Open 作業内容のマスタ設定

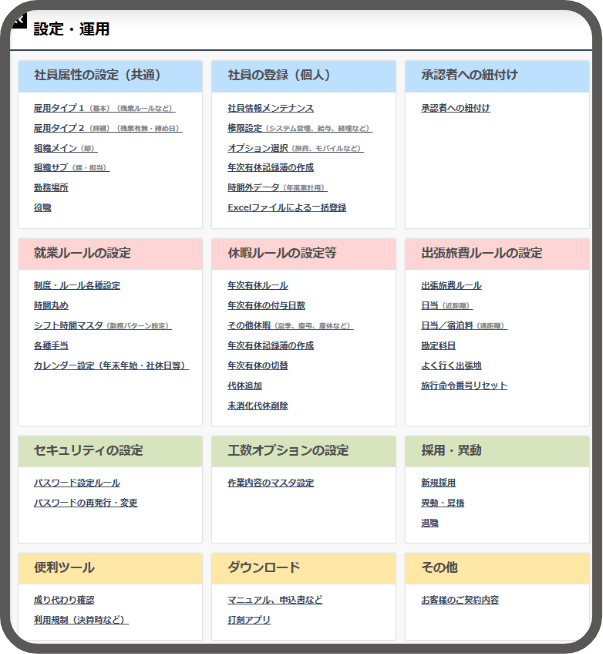[270, 483]
